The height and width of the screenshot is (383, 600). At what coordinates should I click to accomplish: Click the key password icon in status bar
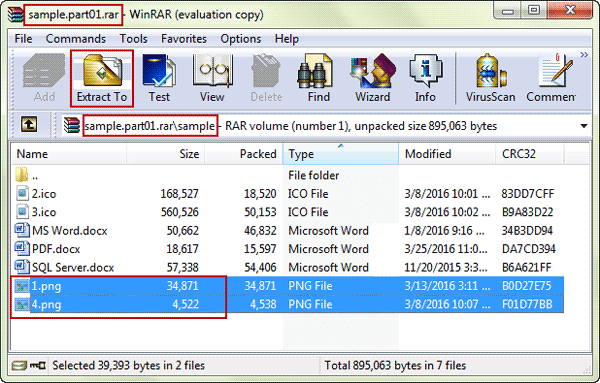tap(38, 366)
